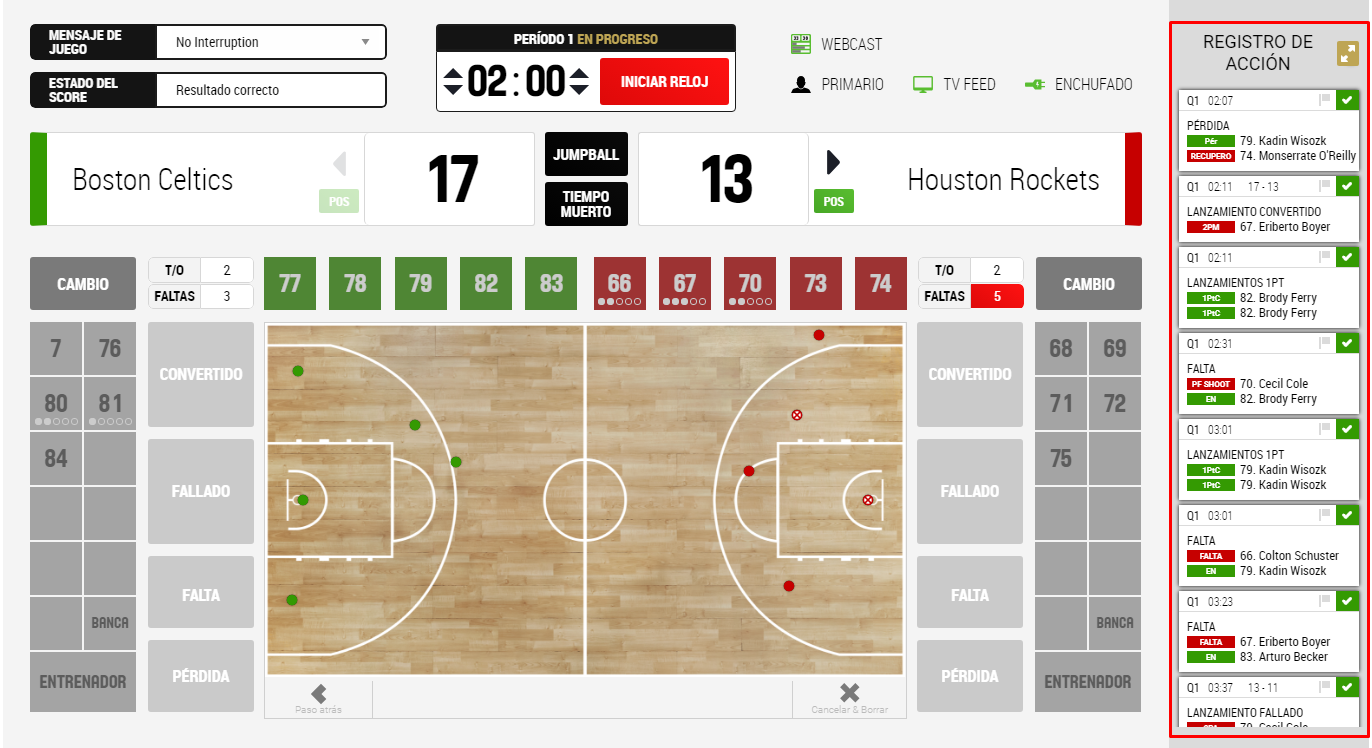Click the TV Feed monitor icon

click(923, 85)
